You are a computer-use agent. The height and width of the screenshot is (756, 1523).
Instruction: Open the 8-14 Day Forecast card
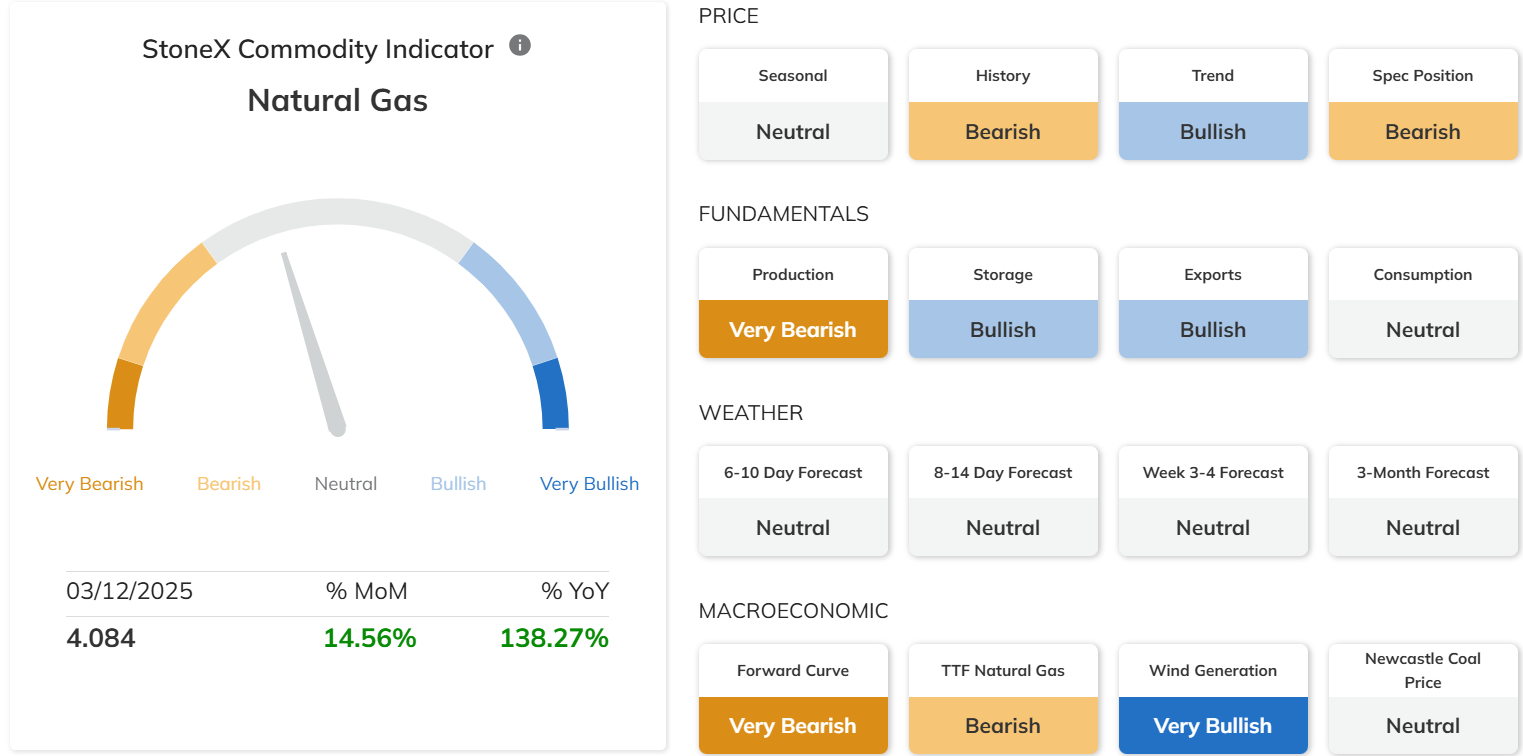(1003, 501)
